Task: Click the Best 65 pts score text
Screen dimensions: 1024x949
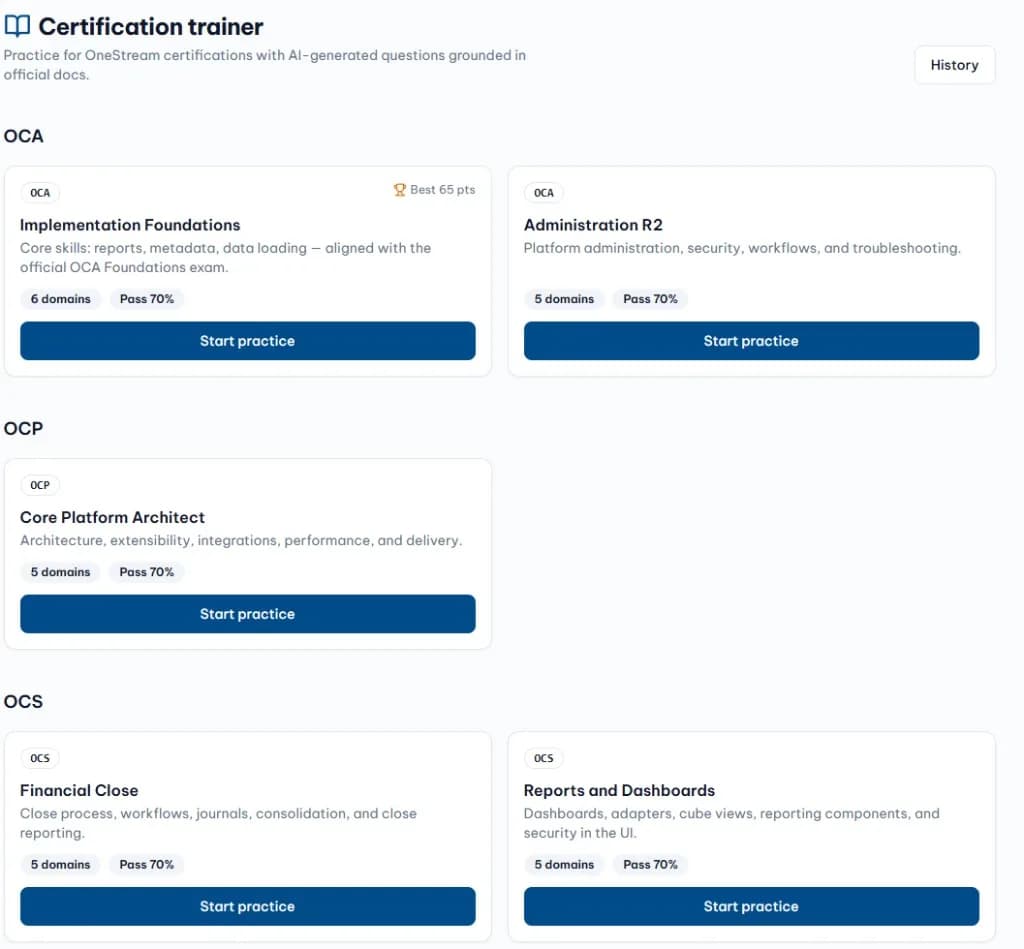Action: pyautogui.click(x=443, y=189)
